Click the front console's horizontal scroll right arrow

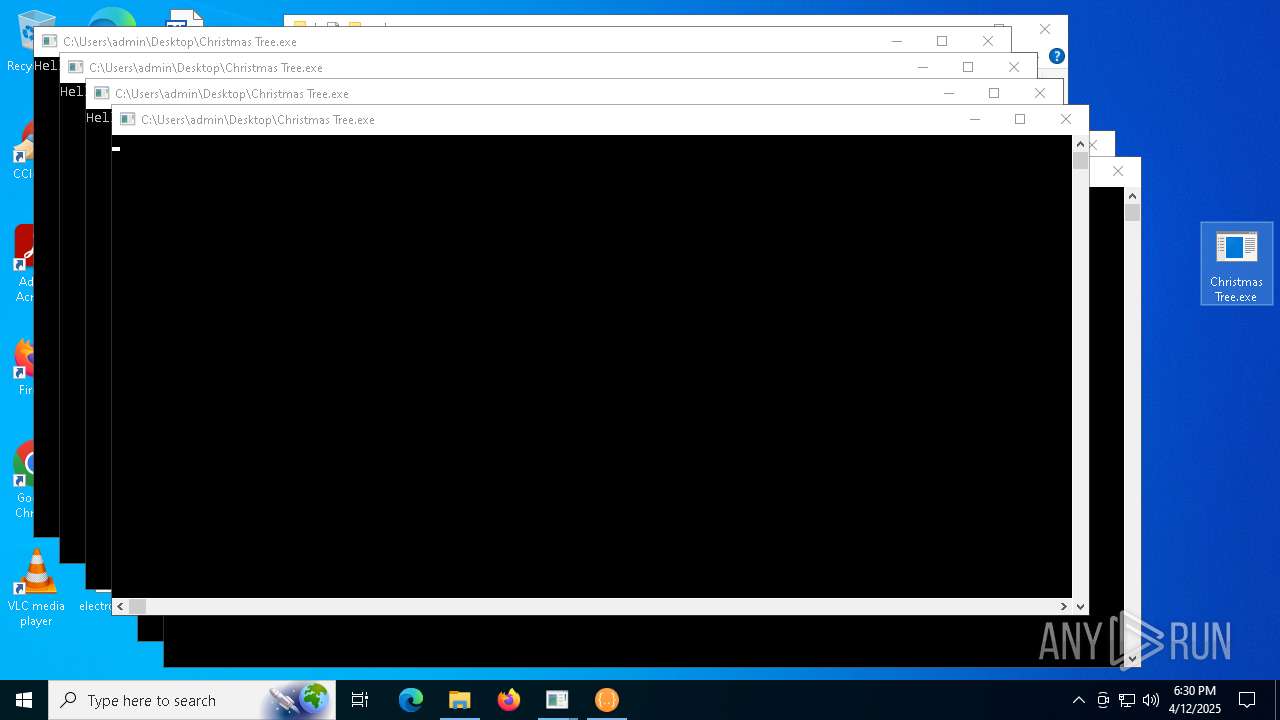(1064, 606)
